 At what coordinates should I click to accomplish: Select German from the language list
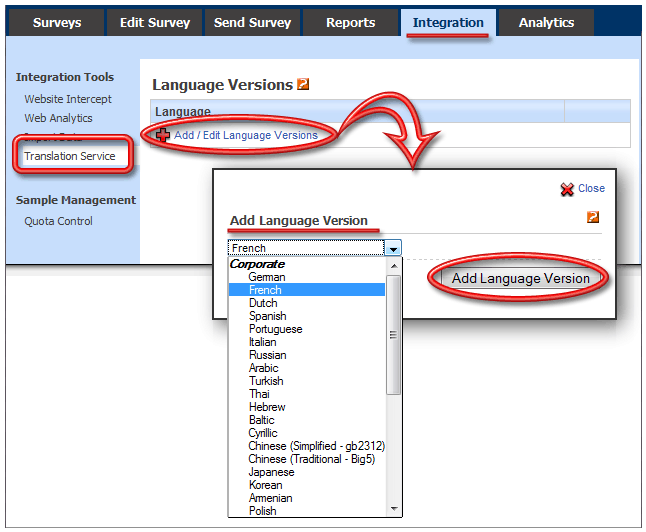267,277
